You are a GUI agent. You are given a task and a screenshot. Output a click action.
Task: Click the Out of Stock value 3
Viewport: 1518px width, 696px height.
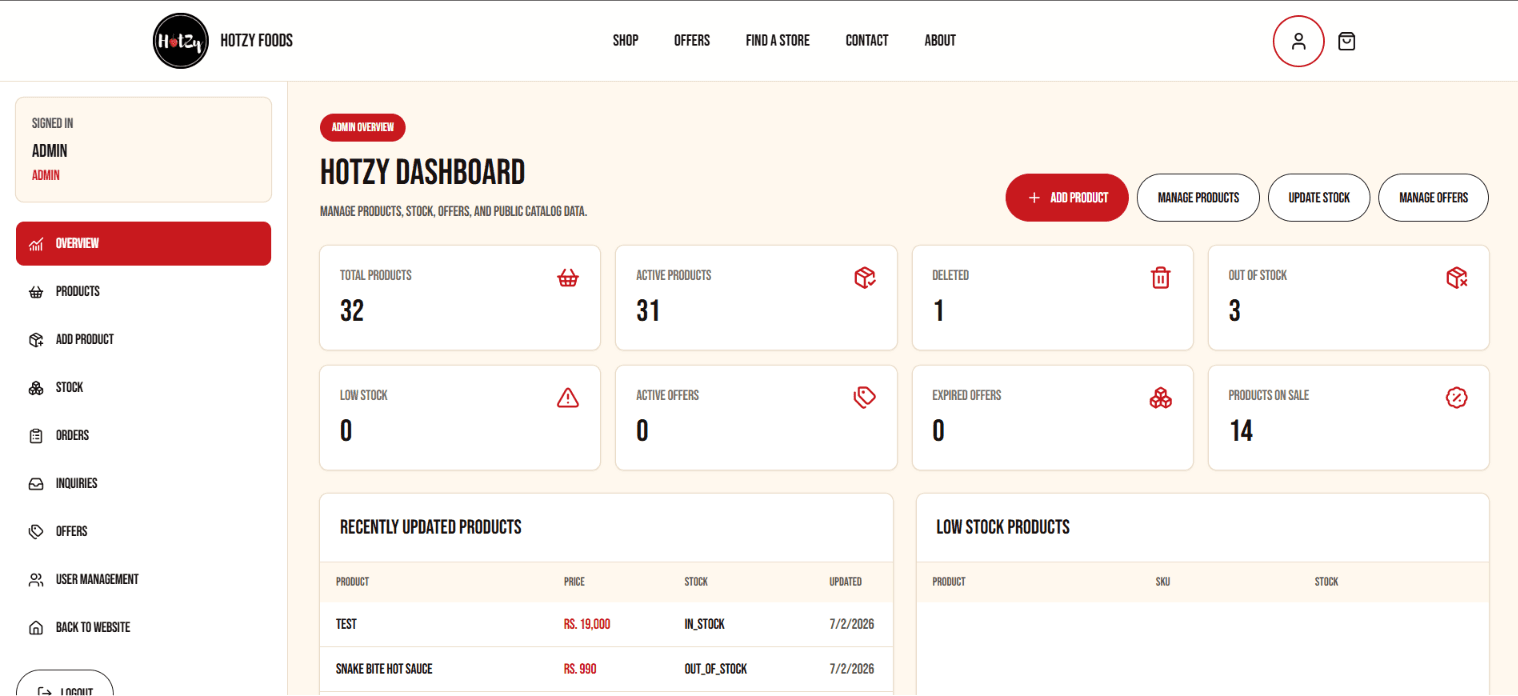click(1235, 311)
